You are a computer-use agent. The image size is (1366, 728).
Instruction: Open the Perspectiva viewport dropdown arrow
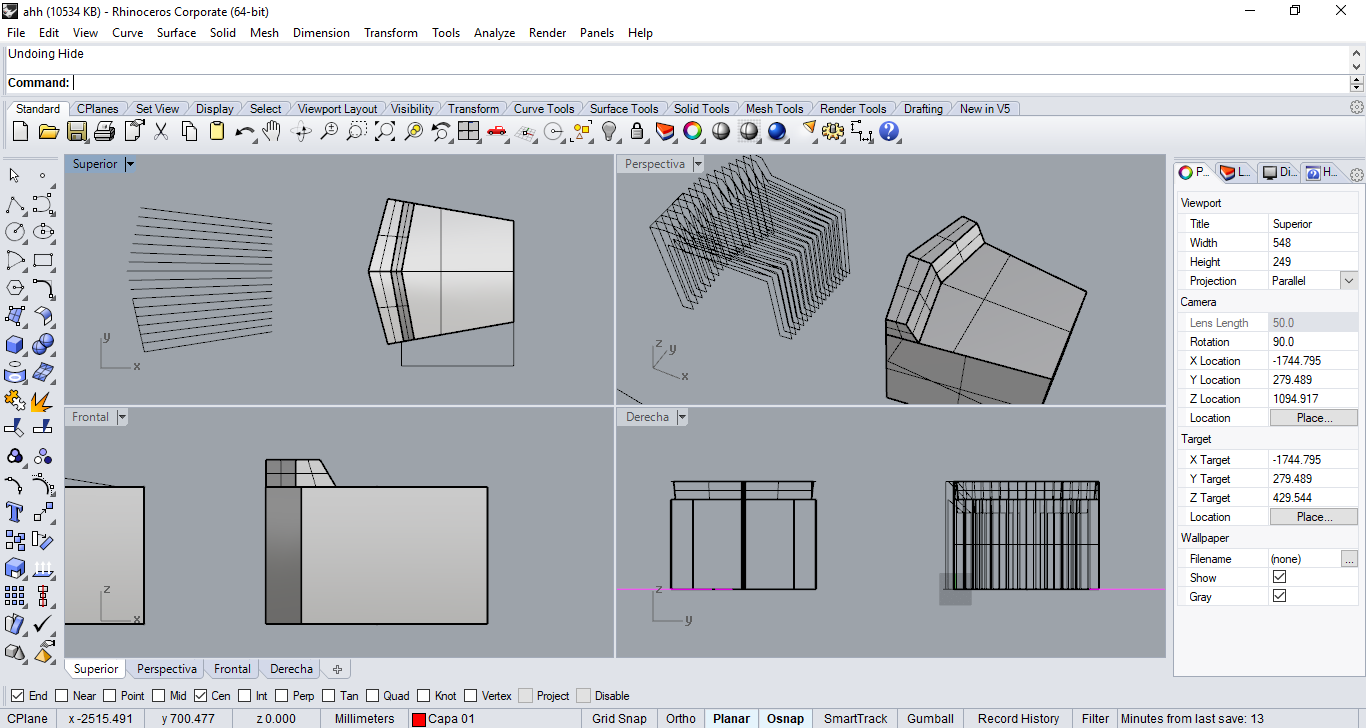point(698,164)
